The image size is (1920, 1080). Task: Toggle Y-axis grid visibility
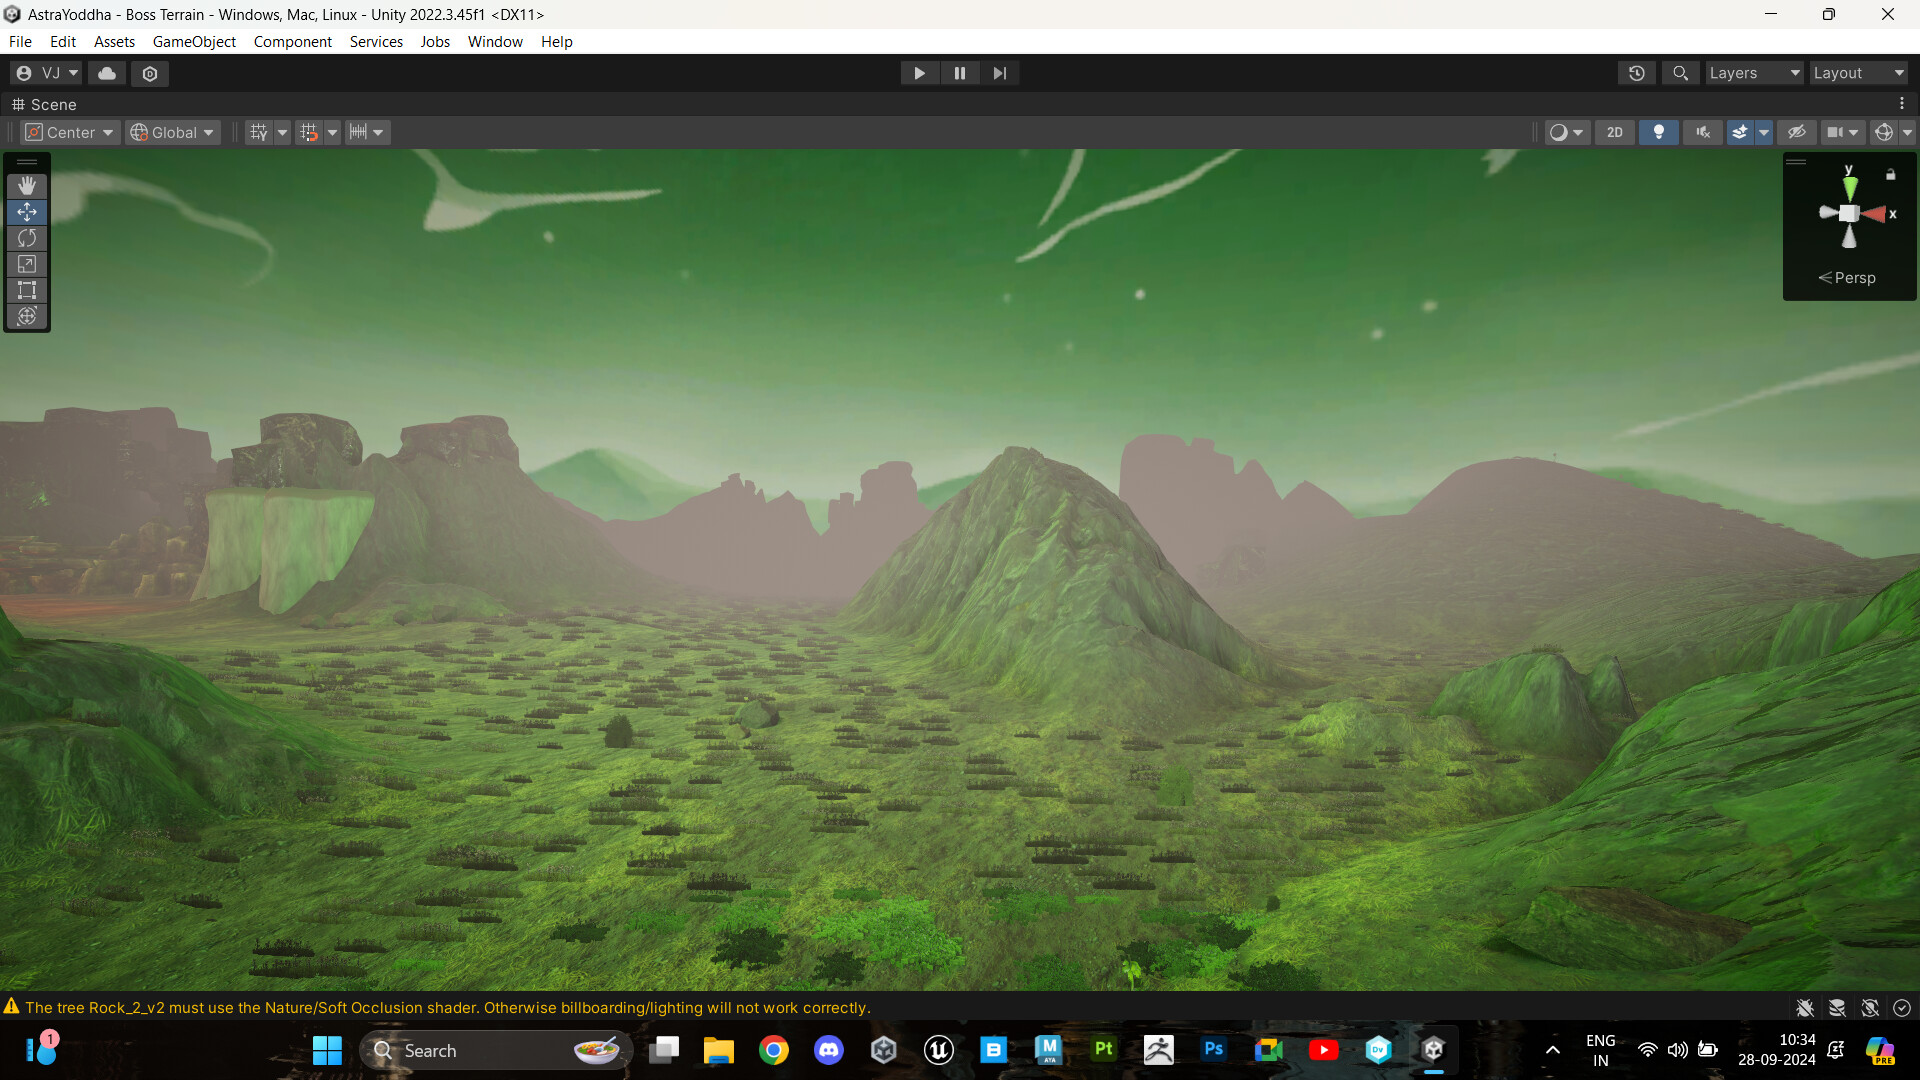(259, 132)
